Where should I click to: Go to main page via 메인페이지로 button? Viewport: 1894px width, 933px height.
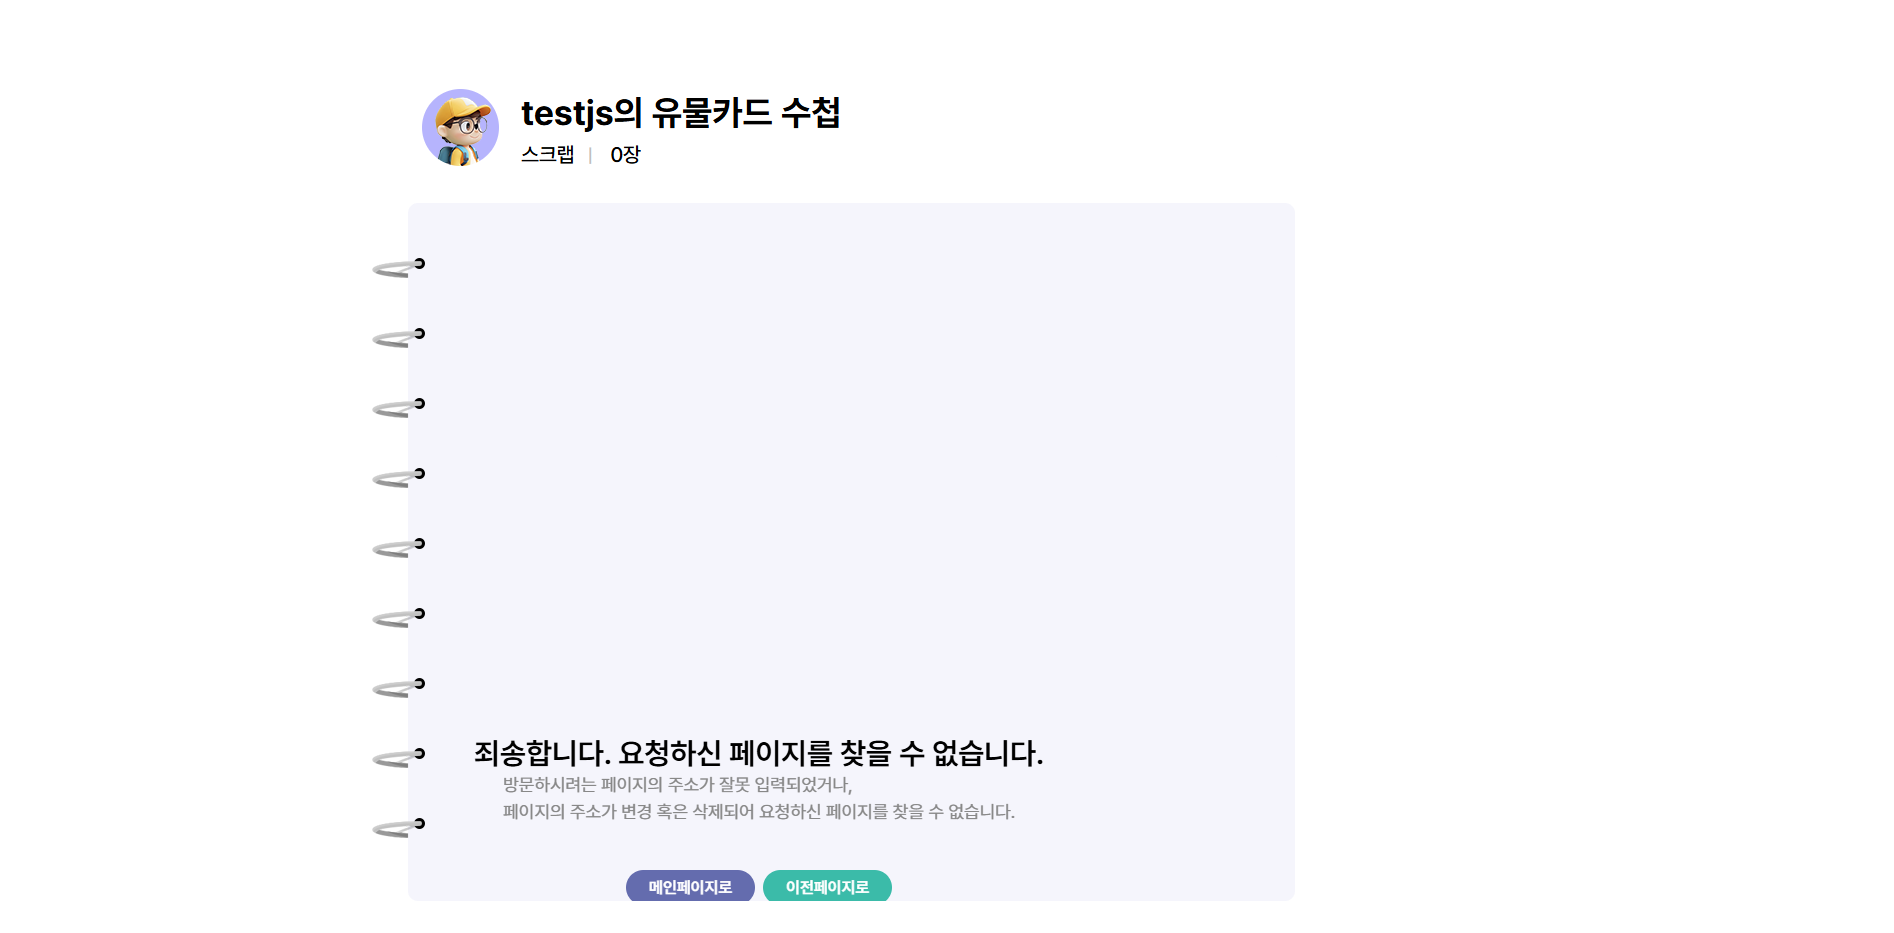(x=690, y=886)
